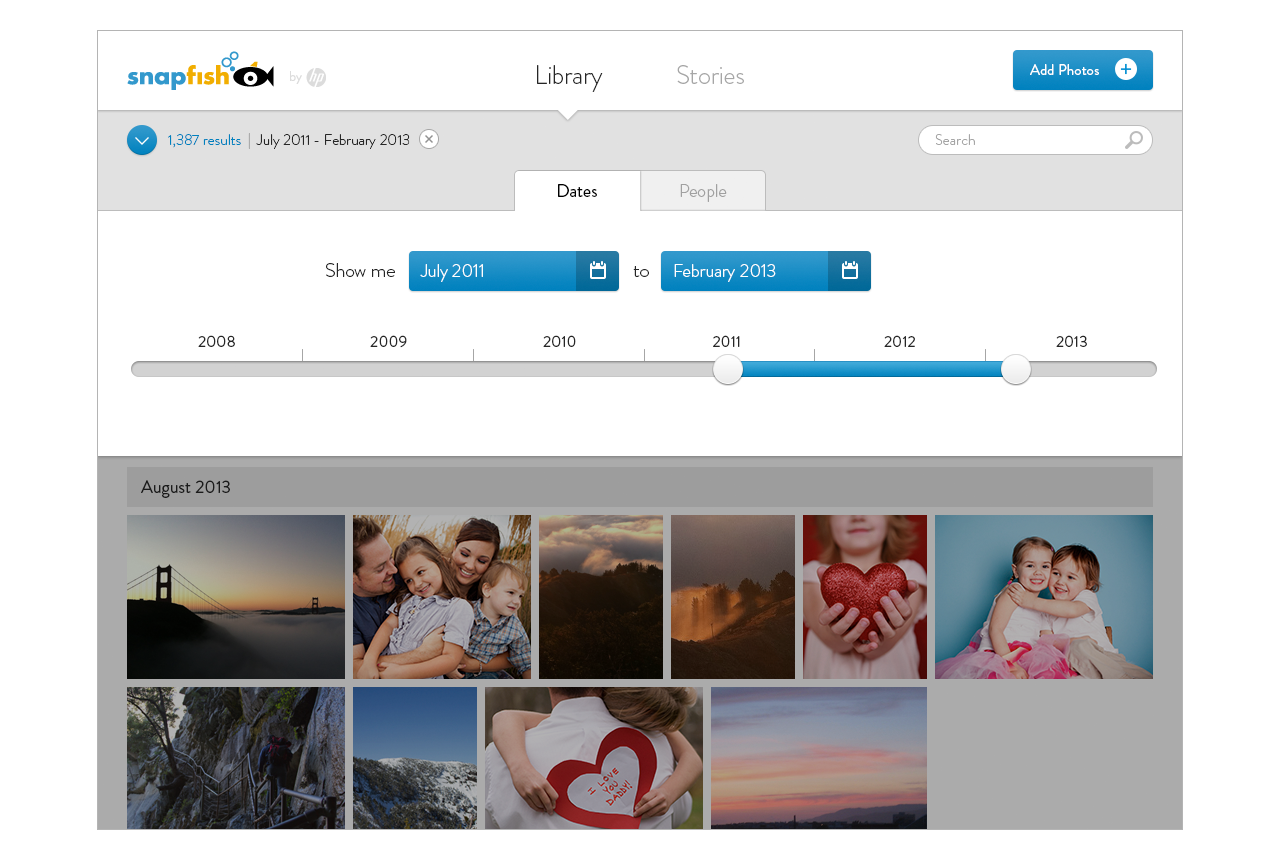
Task: Click the magnifying glass search icon
Action: click(x=1133, y=140)
